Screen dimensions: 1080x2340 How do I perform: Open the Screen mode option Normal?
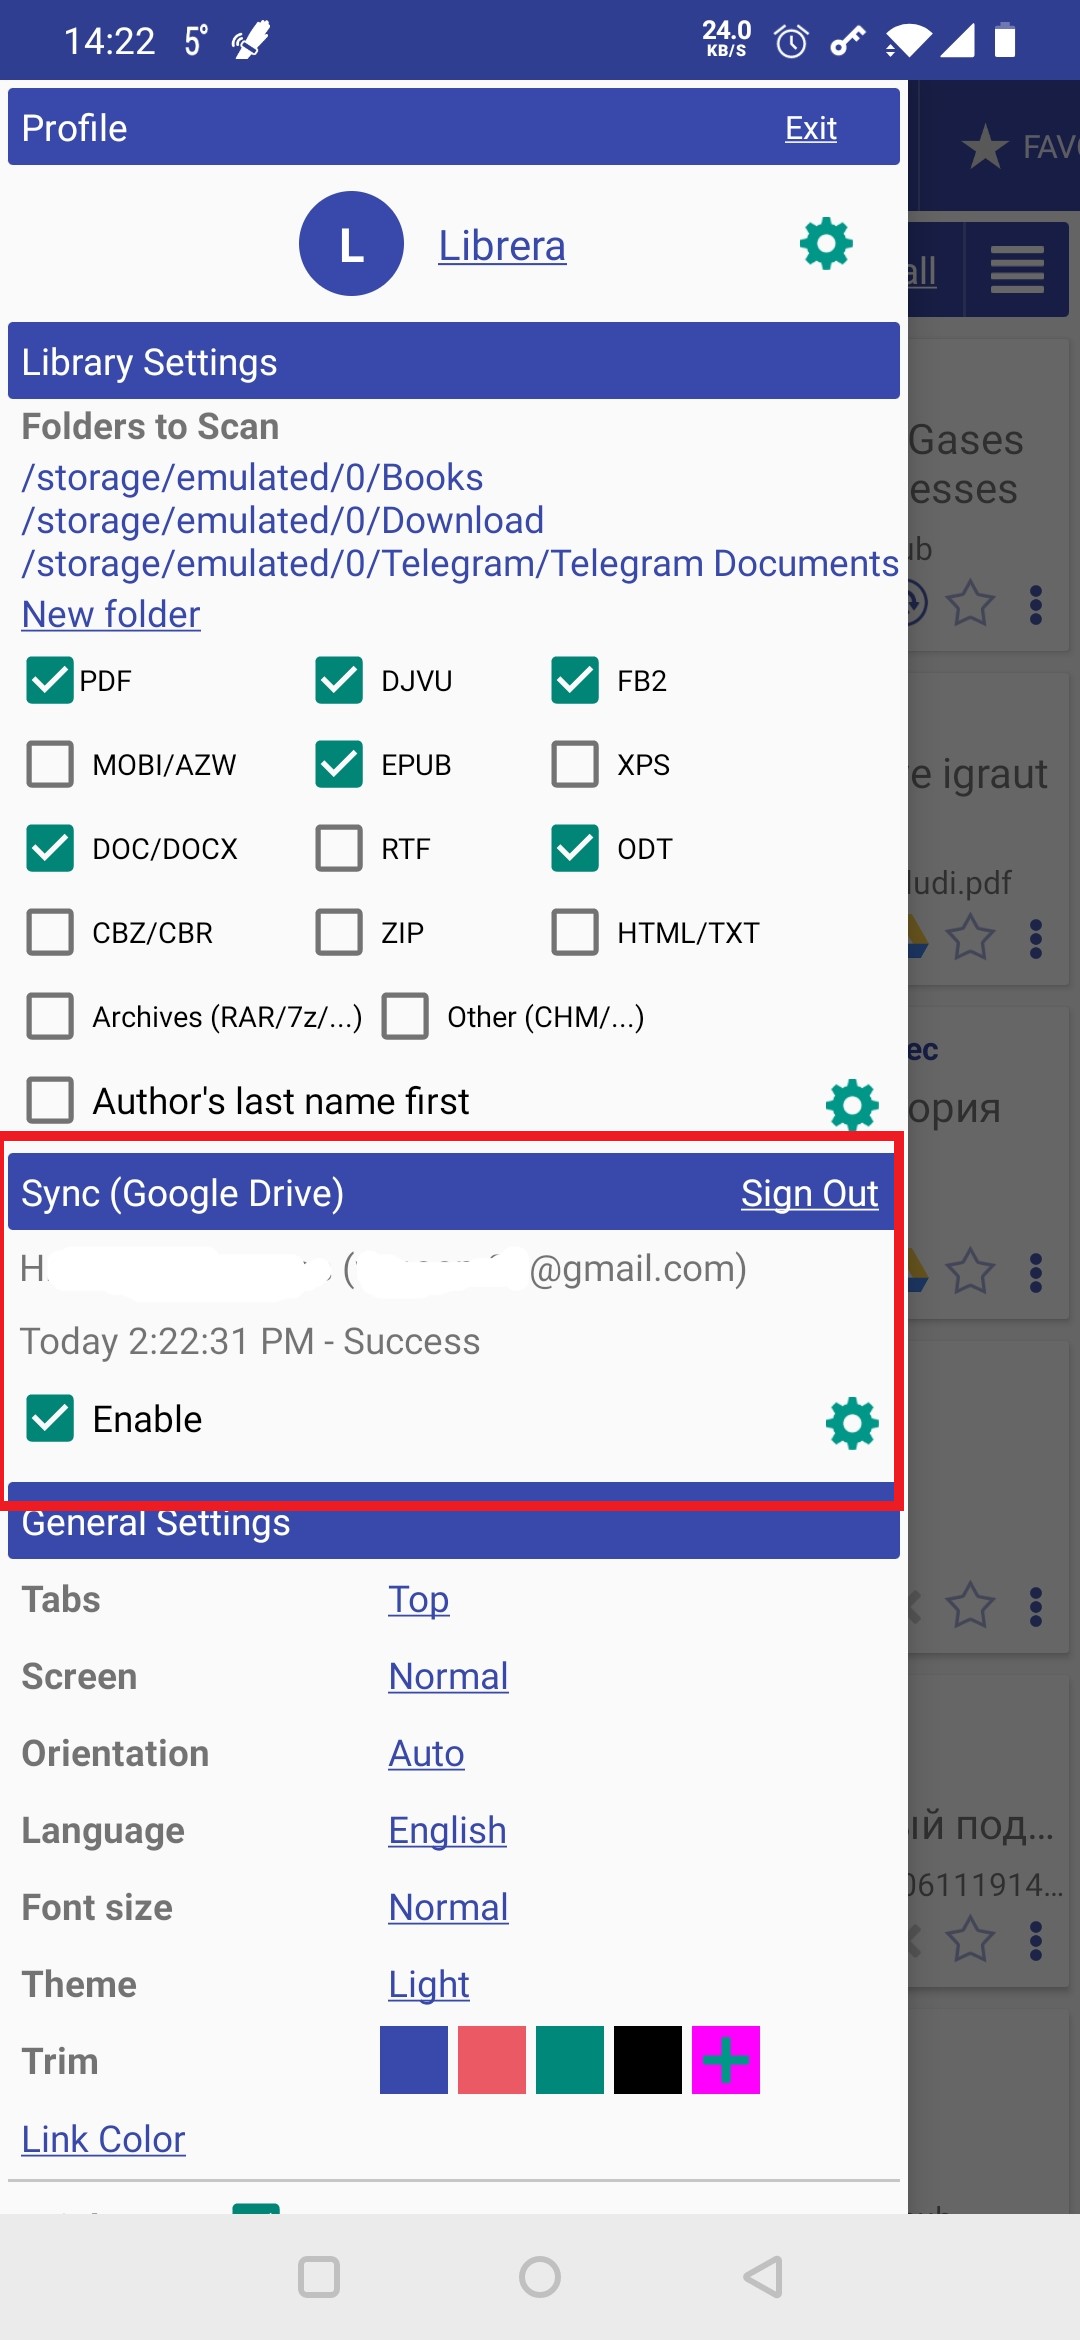tap(448, 1676)
